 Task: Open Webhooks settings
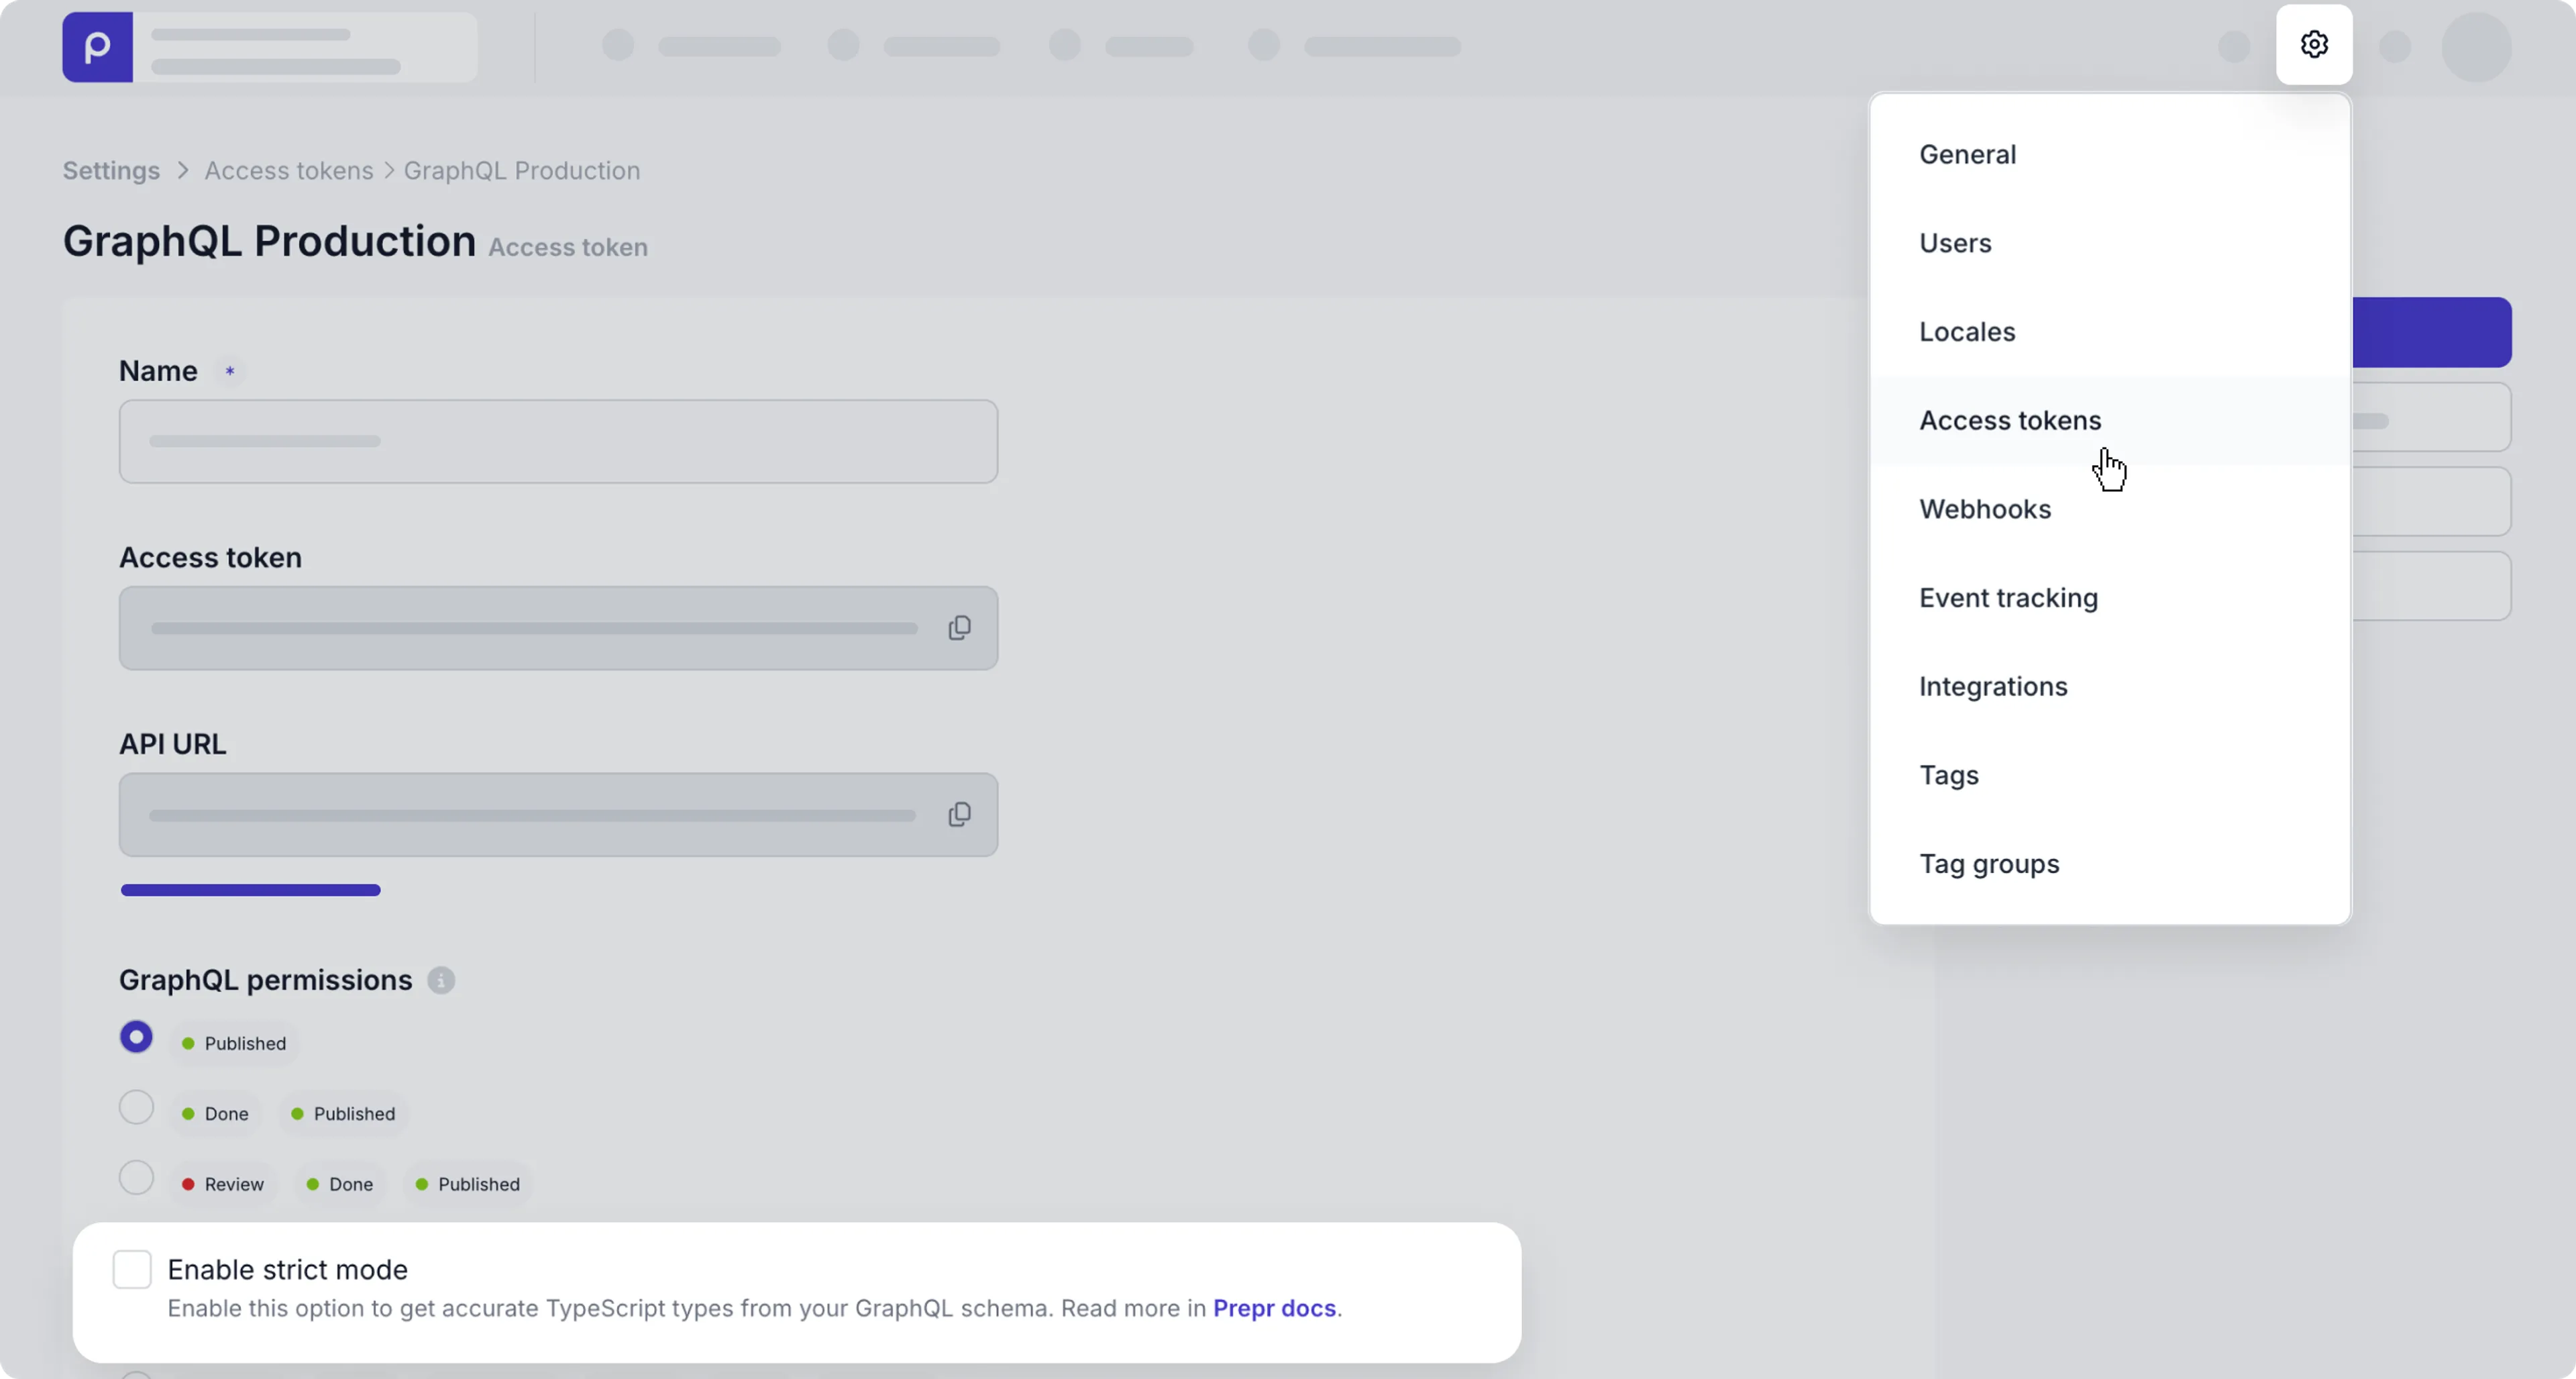pos(1984,509)
